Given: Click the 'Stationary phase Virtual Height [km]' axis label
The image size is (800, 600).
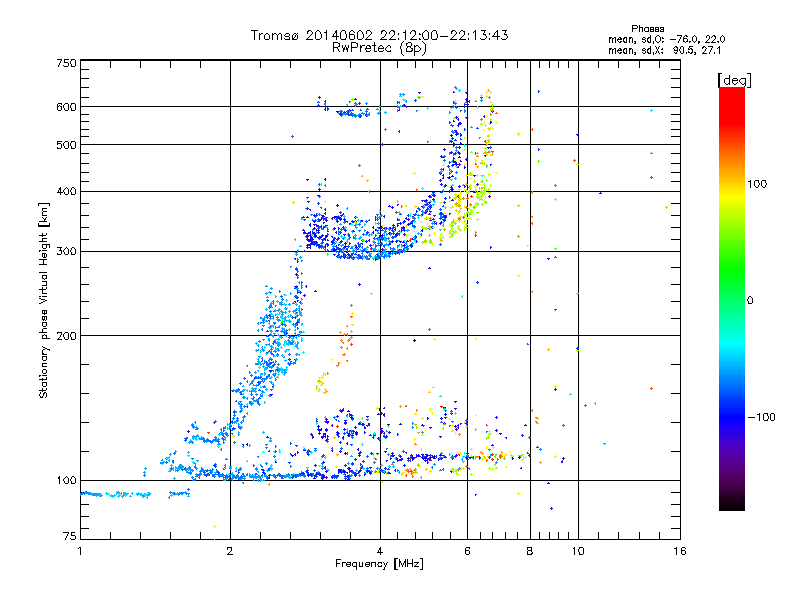Looking at the screenshot, I should coord(44,300).
